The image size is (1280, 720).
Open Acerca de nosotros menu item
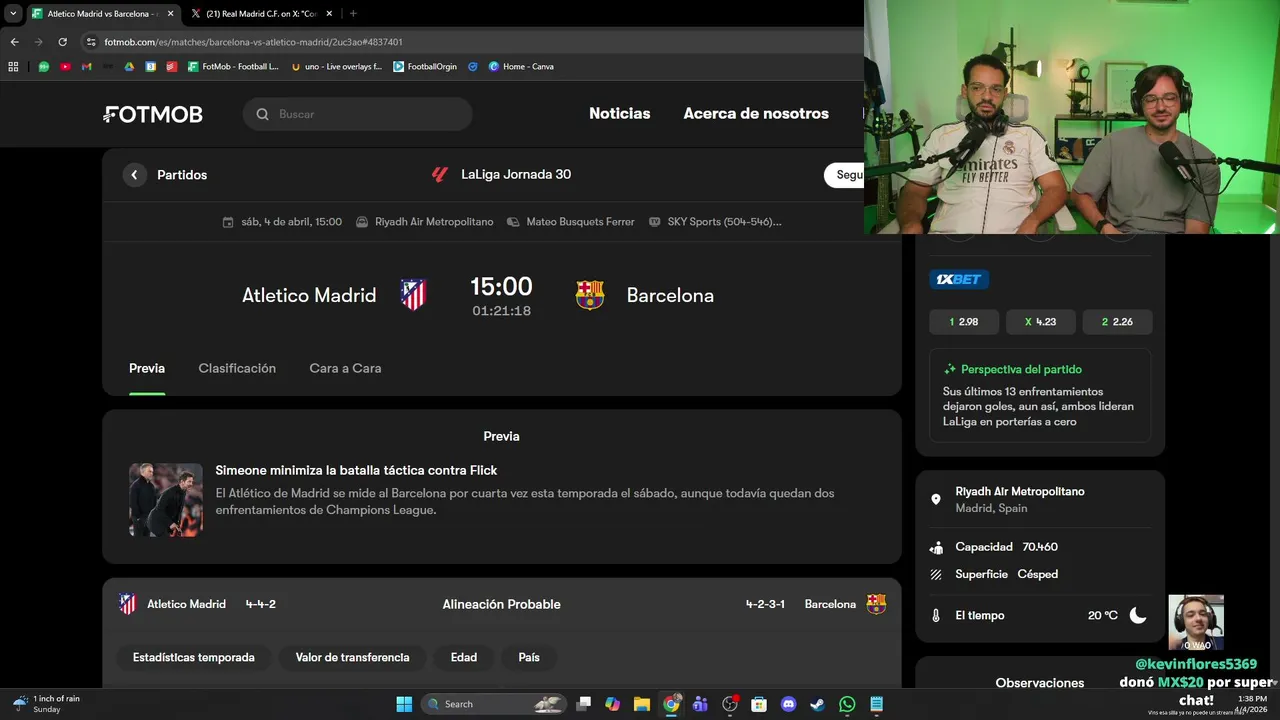tap(756, 114)
